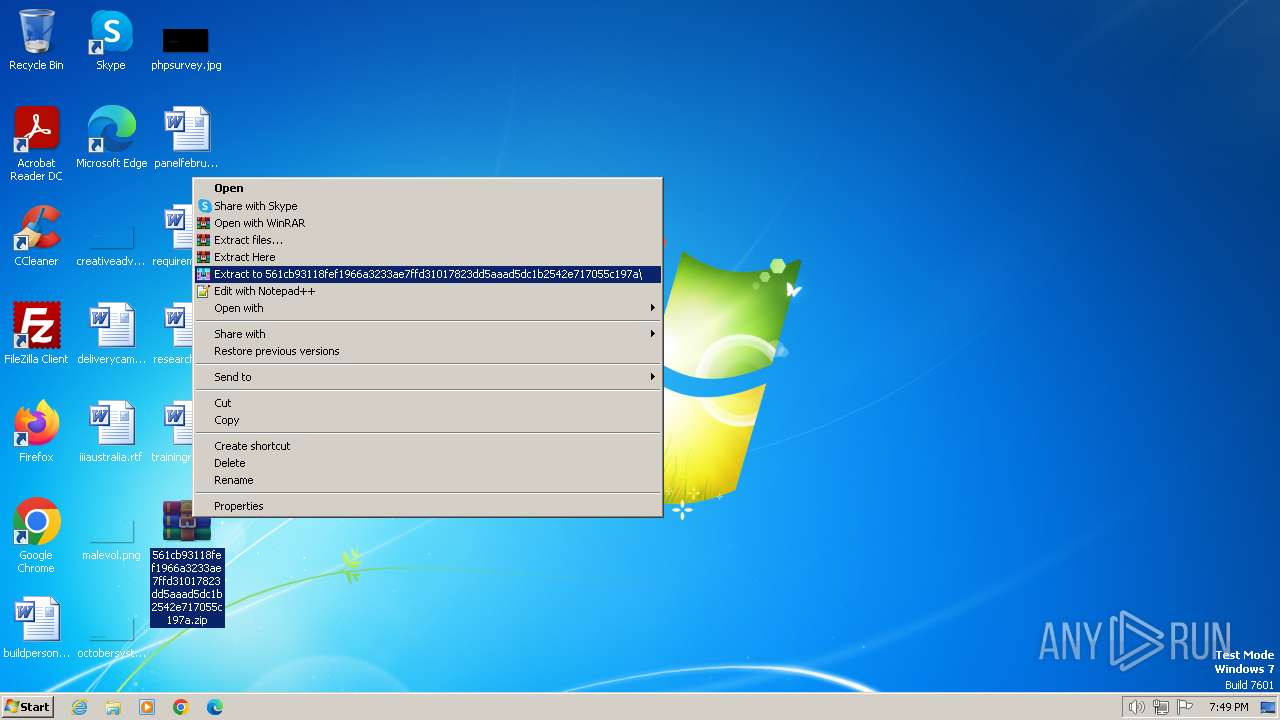Select the deliverycam... Word document

coord(111,334)
